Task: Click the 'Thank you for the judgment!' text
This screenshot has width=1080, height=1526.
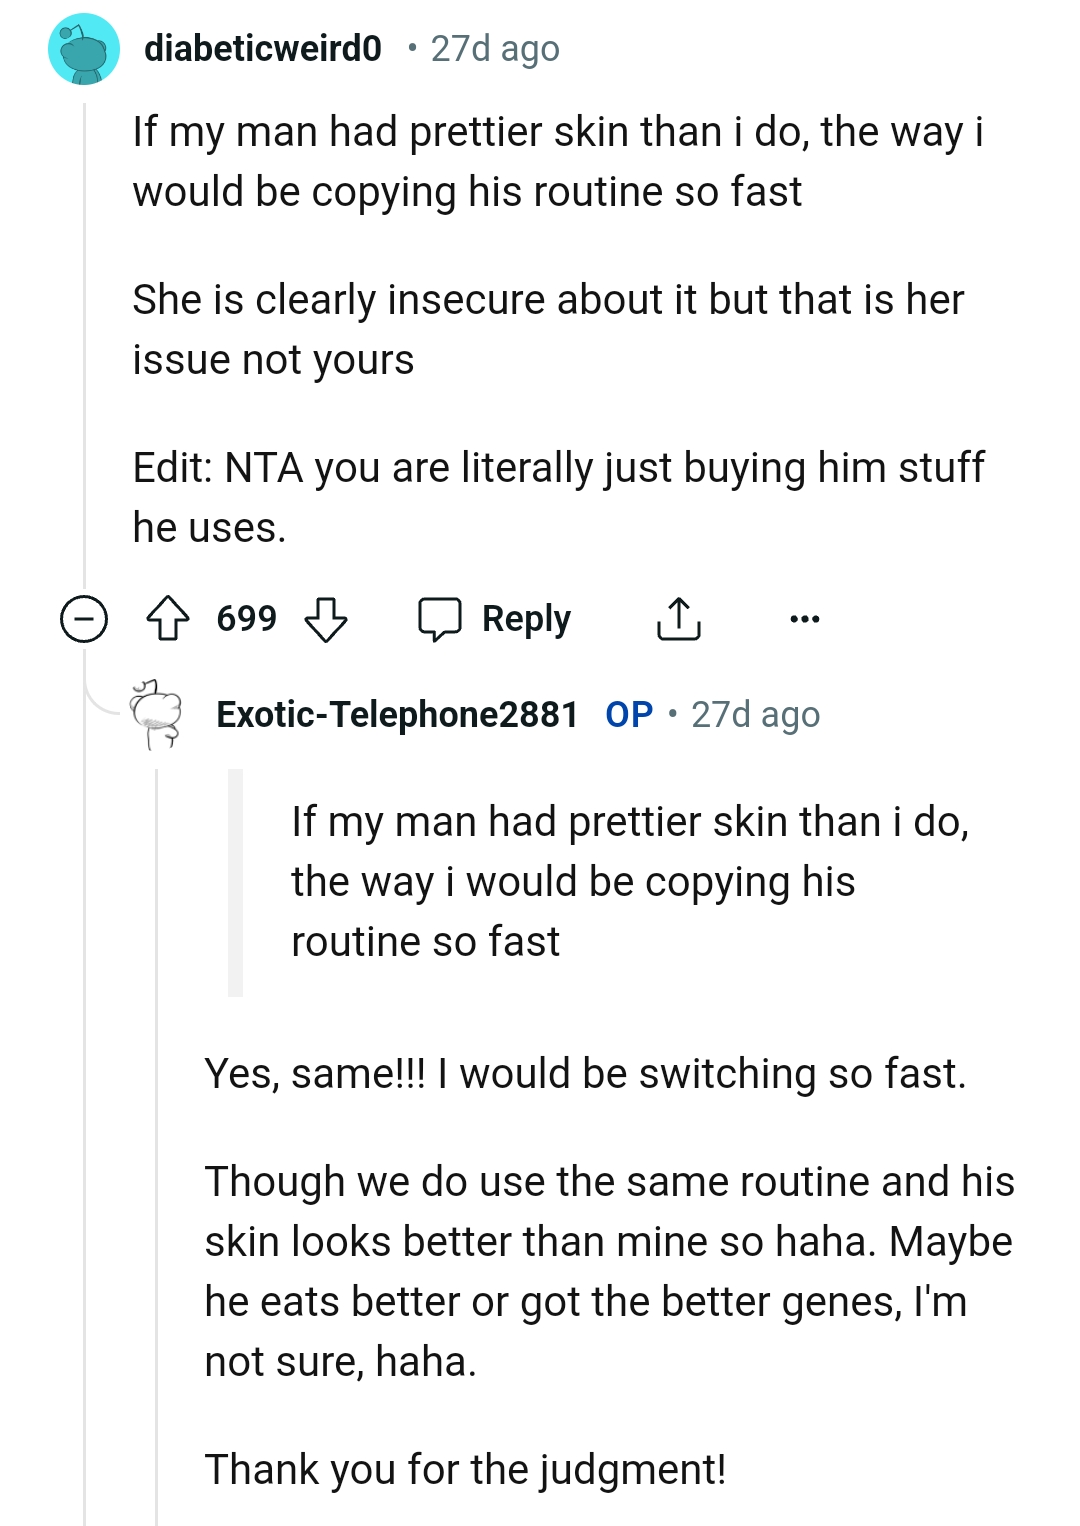Action: click(466, 1468)
